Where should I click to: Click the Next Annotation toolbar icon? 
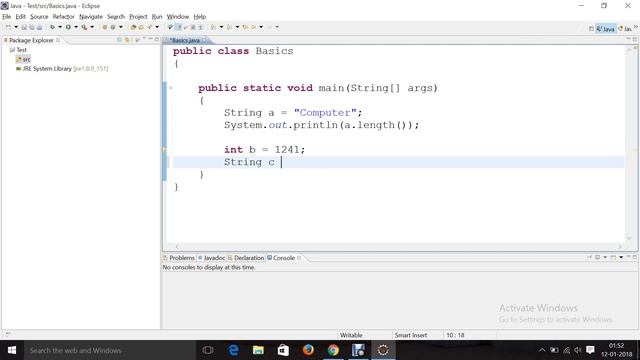[213, 27]
